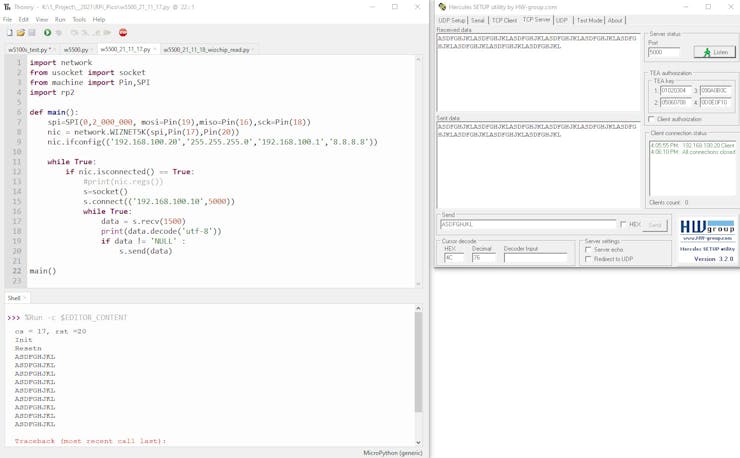Switch to the TCP Client tab
Screen dimensions: 740x458
pos(504,20)
